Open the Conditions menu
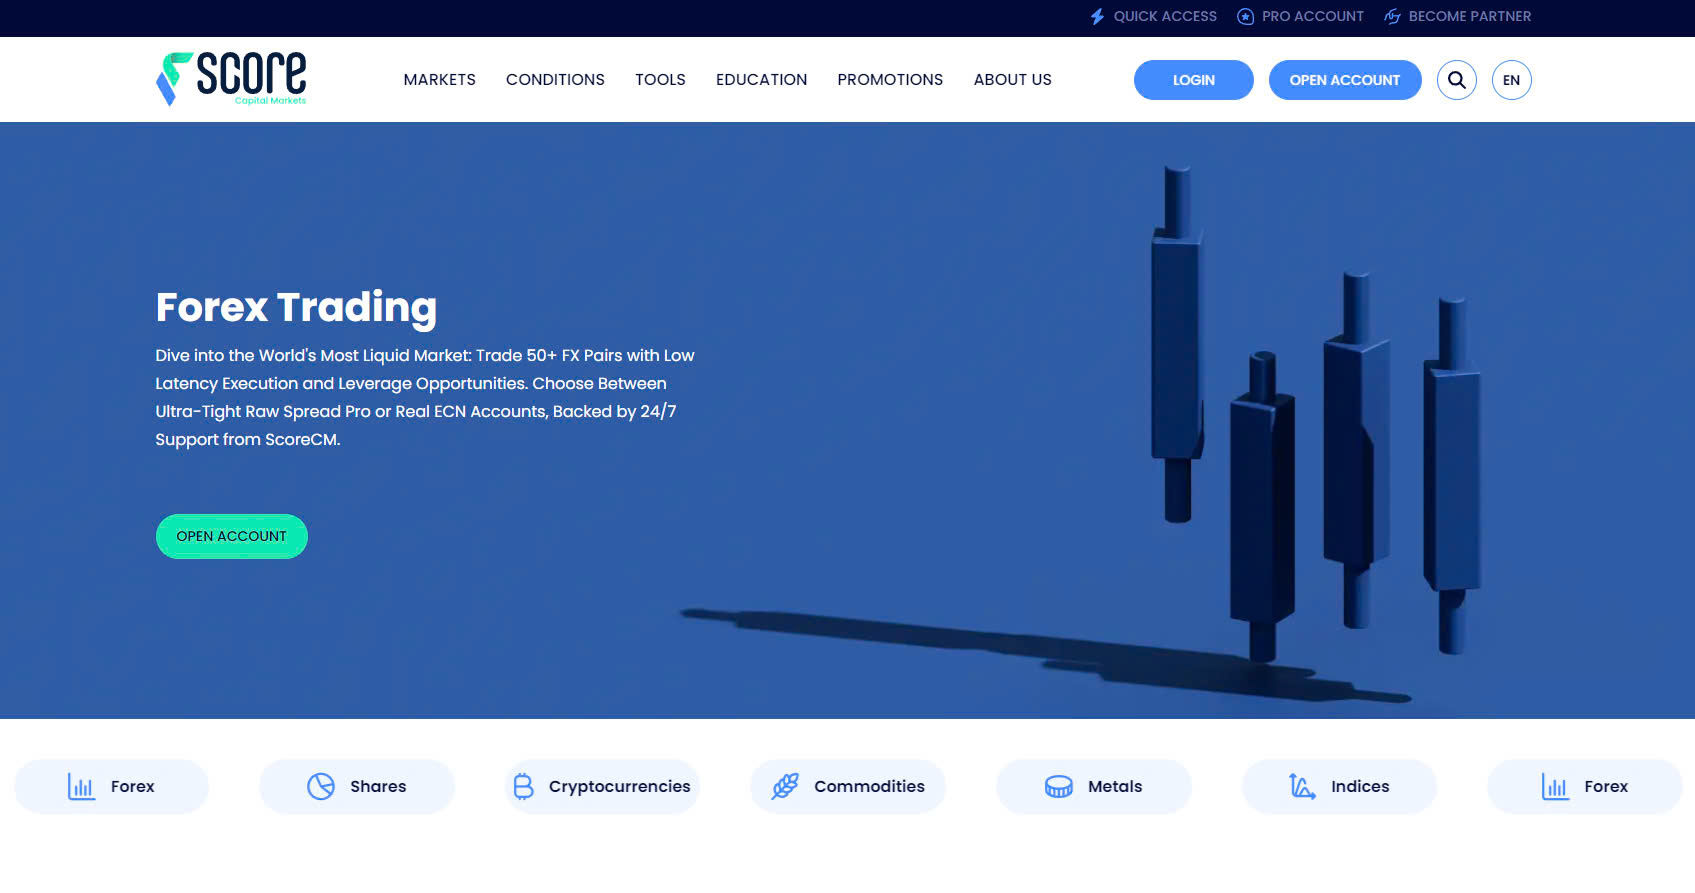 click(x=555, y=80)
